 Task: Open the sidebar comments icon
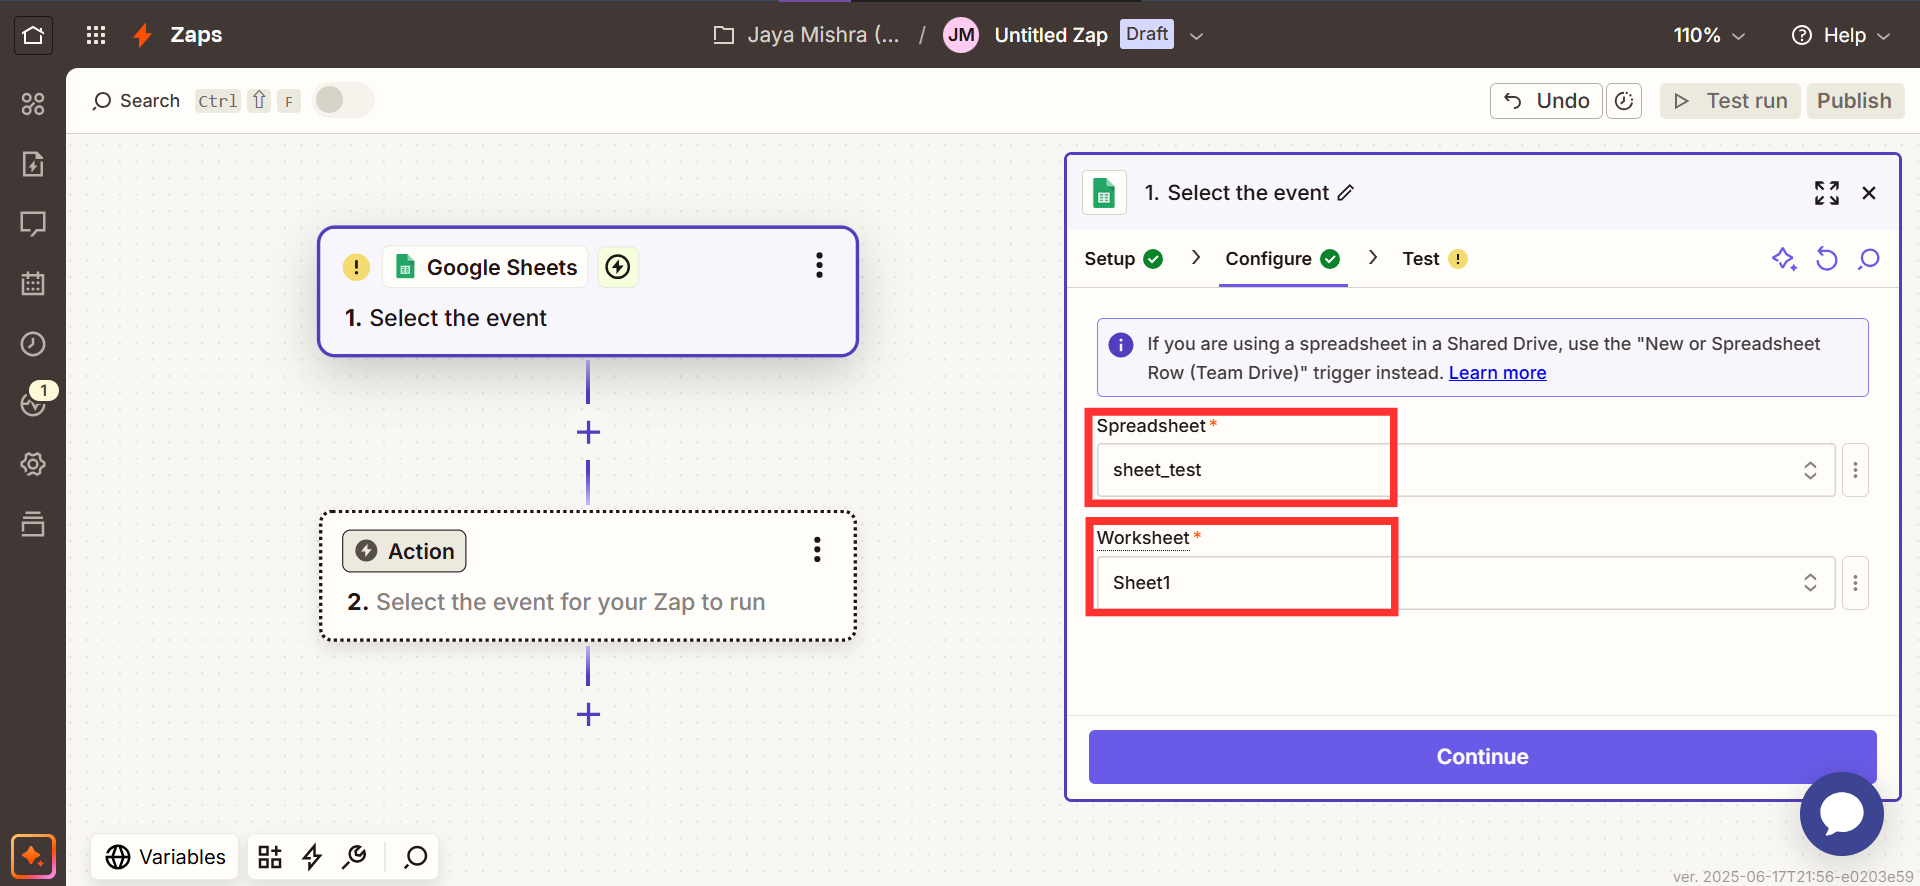[33, 224]
